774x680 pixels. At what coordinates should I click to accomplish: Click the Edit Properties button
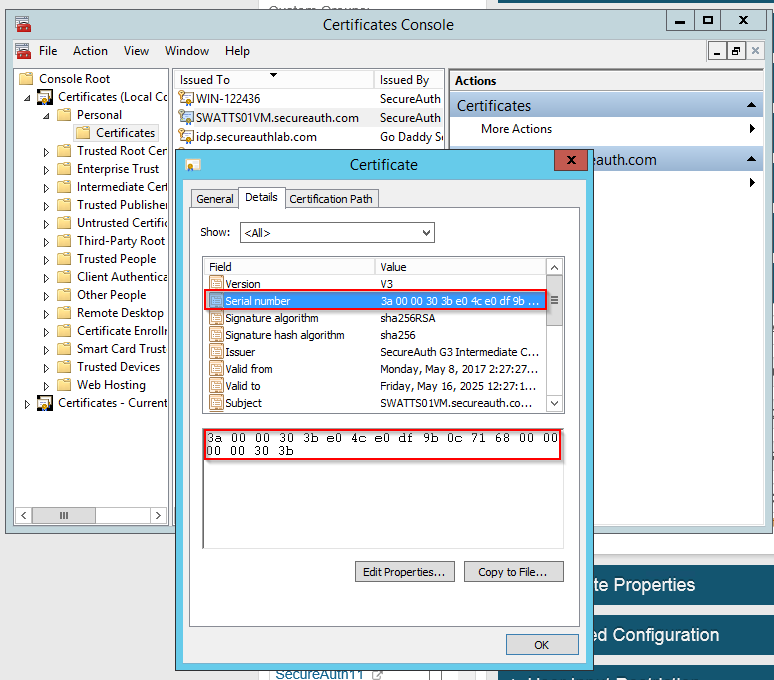click(404, 571)
